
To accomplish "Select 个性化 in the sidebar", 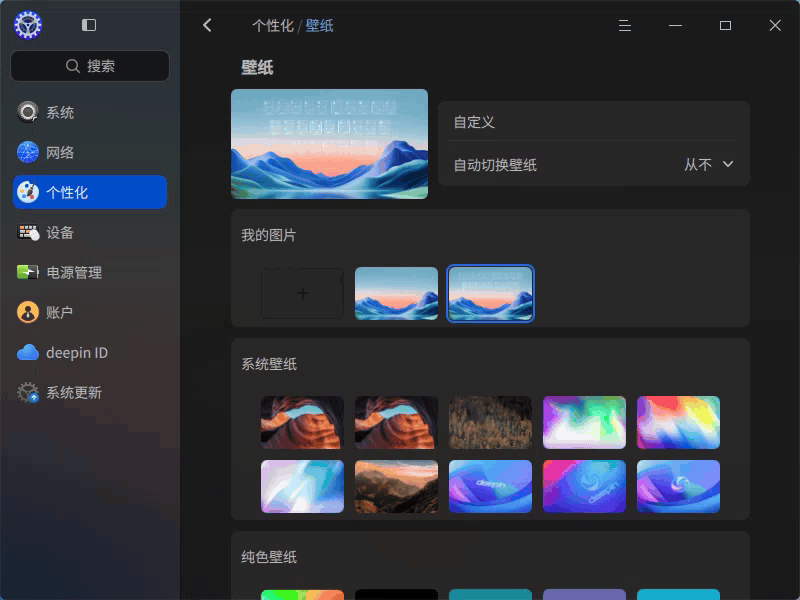I will (x=90, y=192).
